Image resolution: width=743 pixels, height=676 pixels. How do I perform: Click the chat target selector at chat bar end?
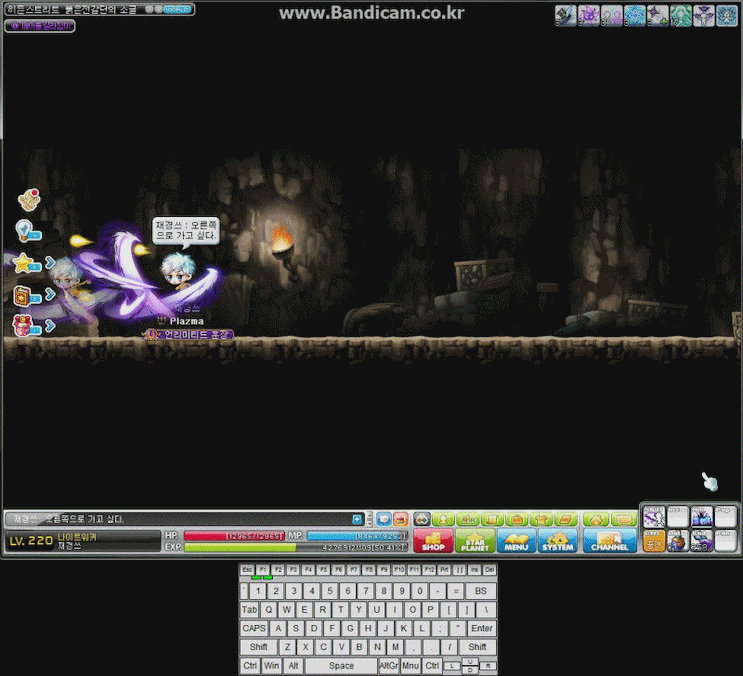click(x=357, y=520)
